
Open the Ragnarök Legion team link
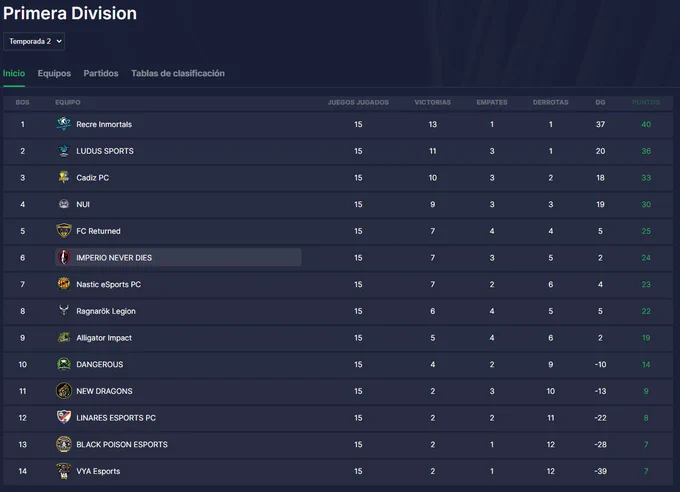106,311
